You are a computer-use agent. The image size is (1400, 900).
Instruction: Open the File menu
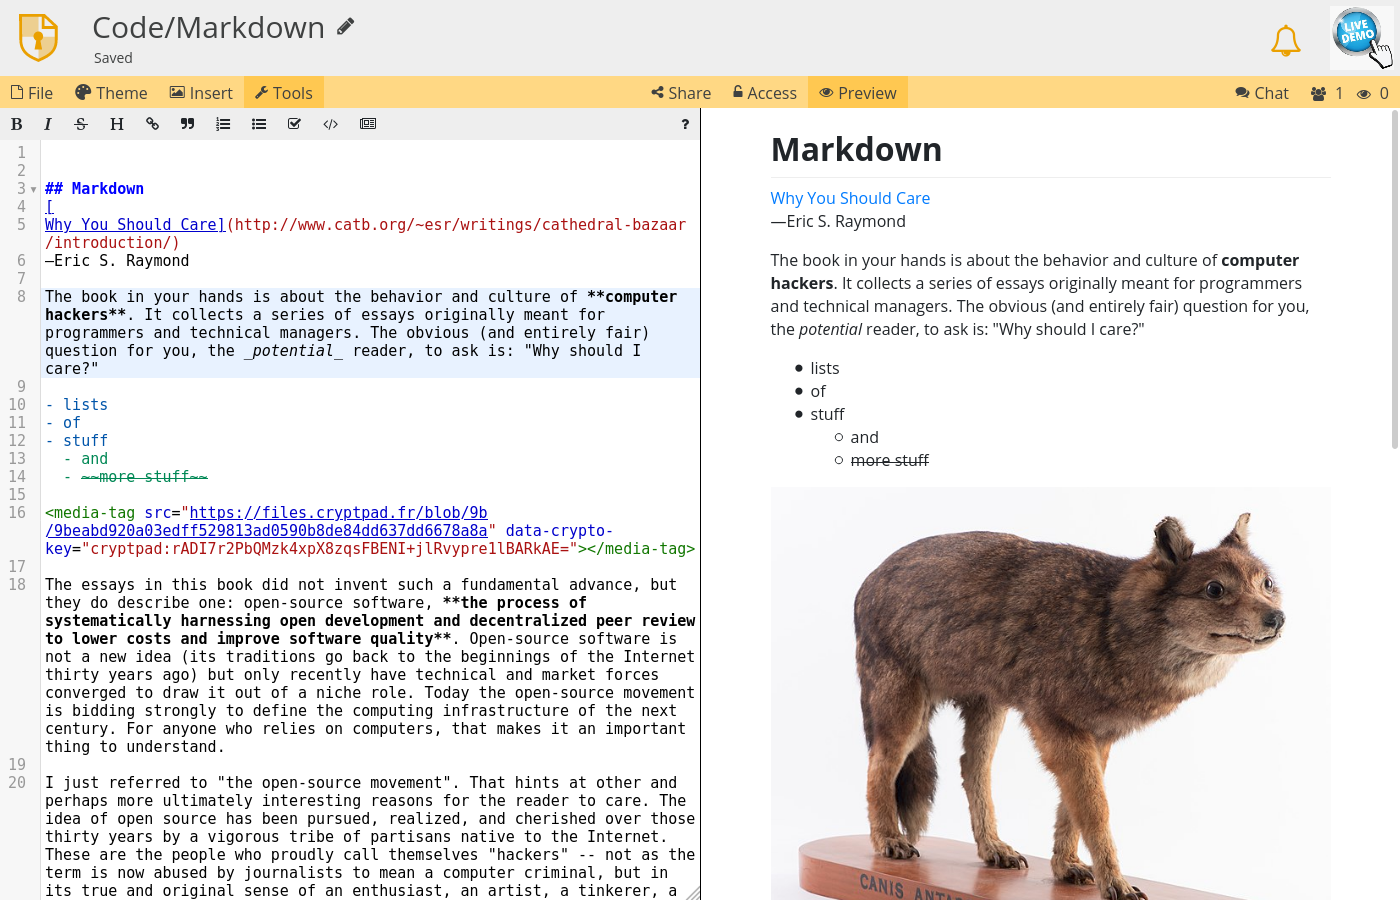[32, 93]
